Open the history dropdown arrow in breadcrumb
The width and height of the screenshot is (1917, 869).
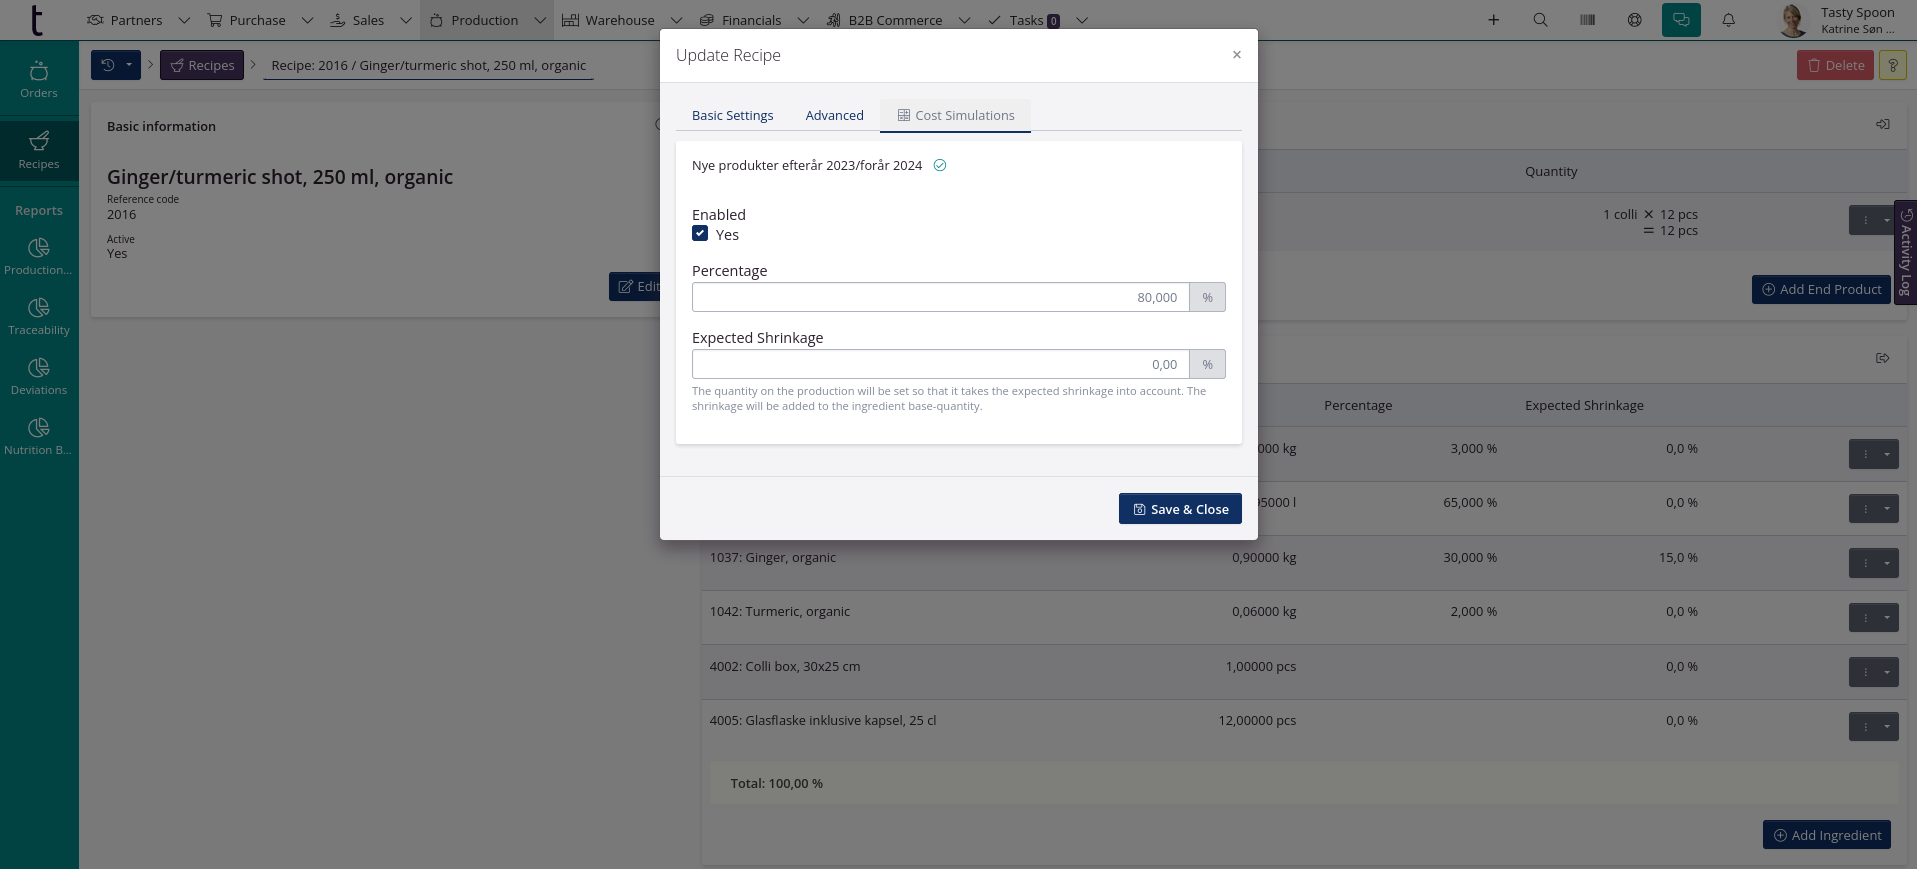click(x=129, y=65)
